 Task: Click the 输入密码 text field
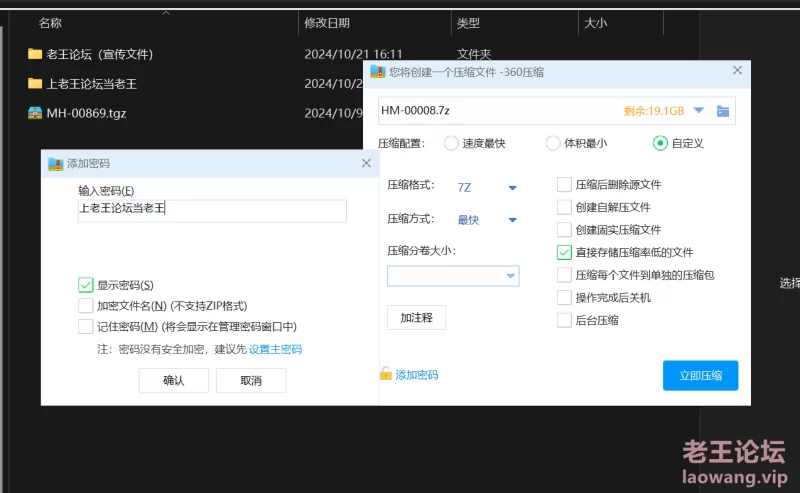pyautogui.click(x=212, y=210)
